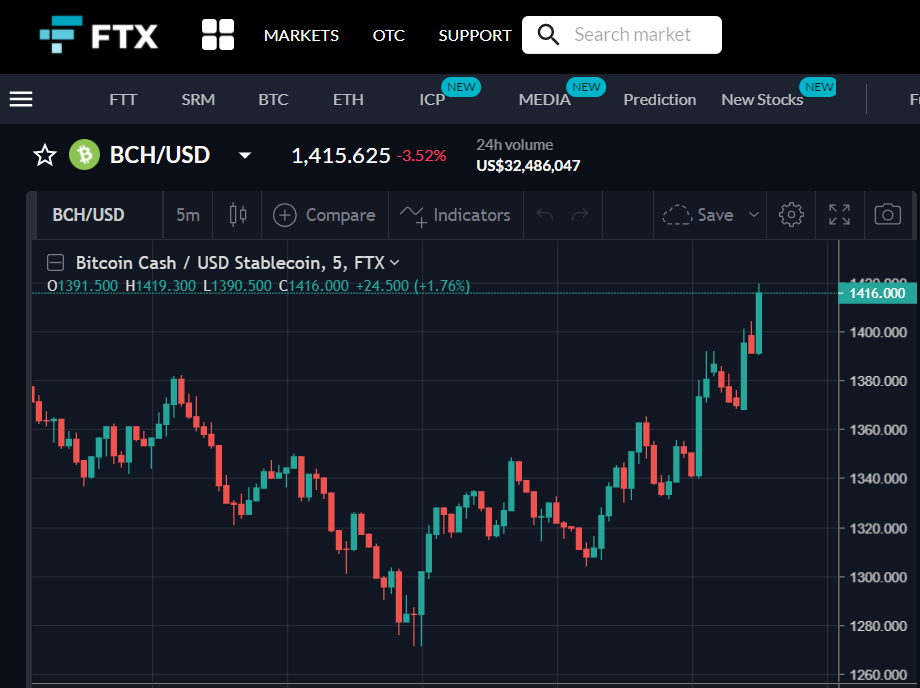
Task: Open the Indicators menu
Action: tap(455, 215)
